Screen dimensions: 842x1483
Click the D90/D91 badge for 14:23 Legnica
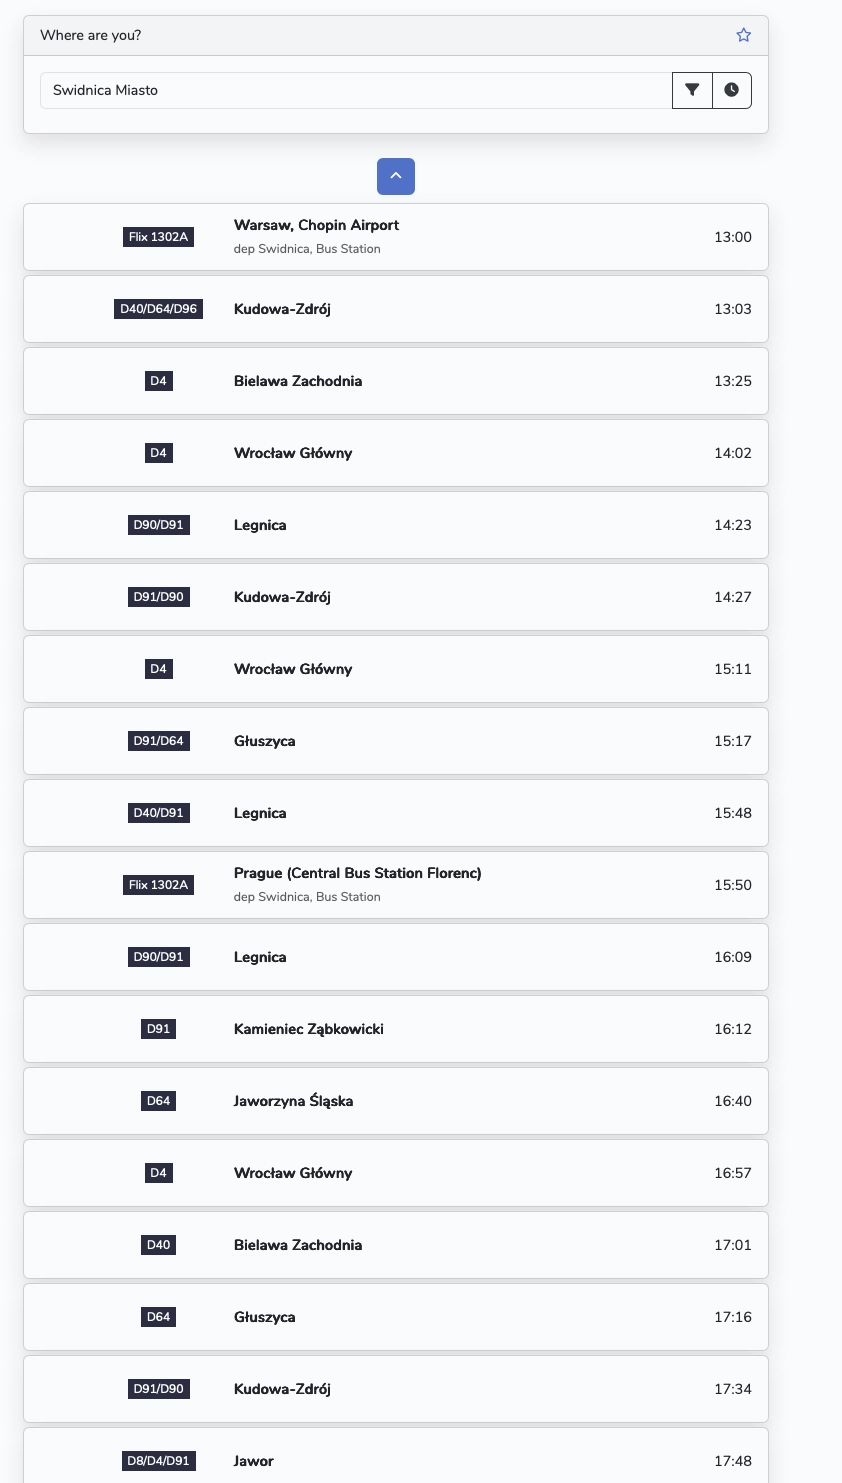pos(158,525)
